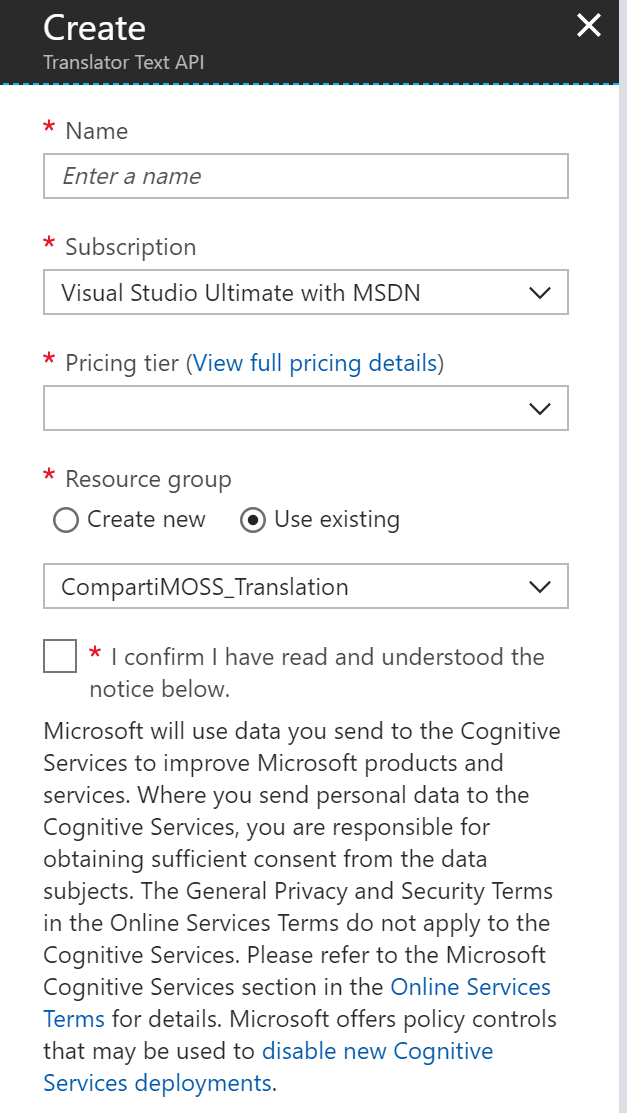Click the Subscription dropdown chevron arrow
This screenshot has width=627, height=1113.
click(539, 292)
